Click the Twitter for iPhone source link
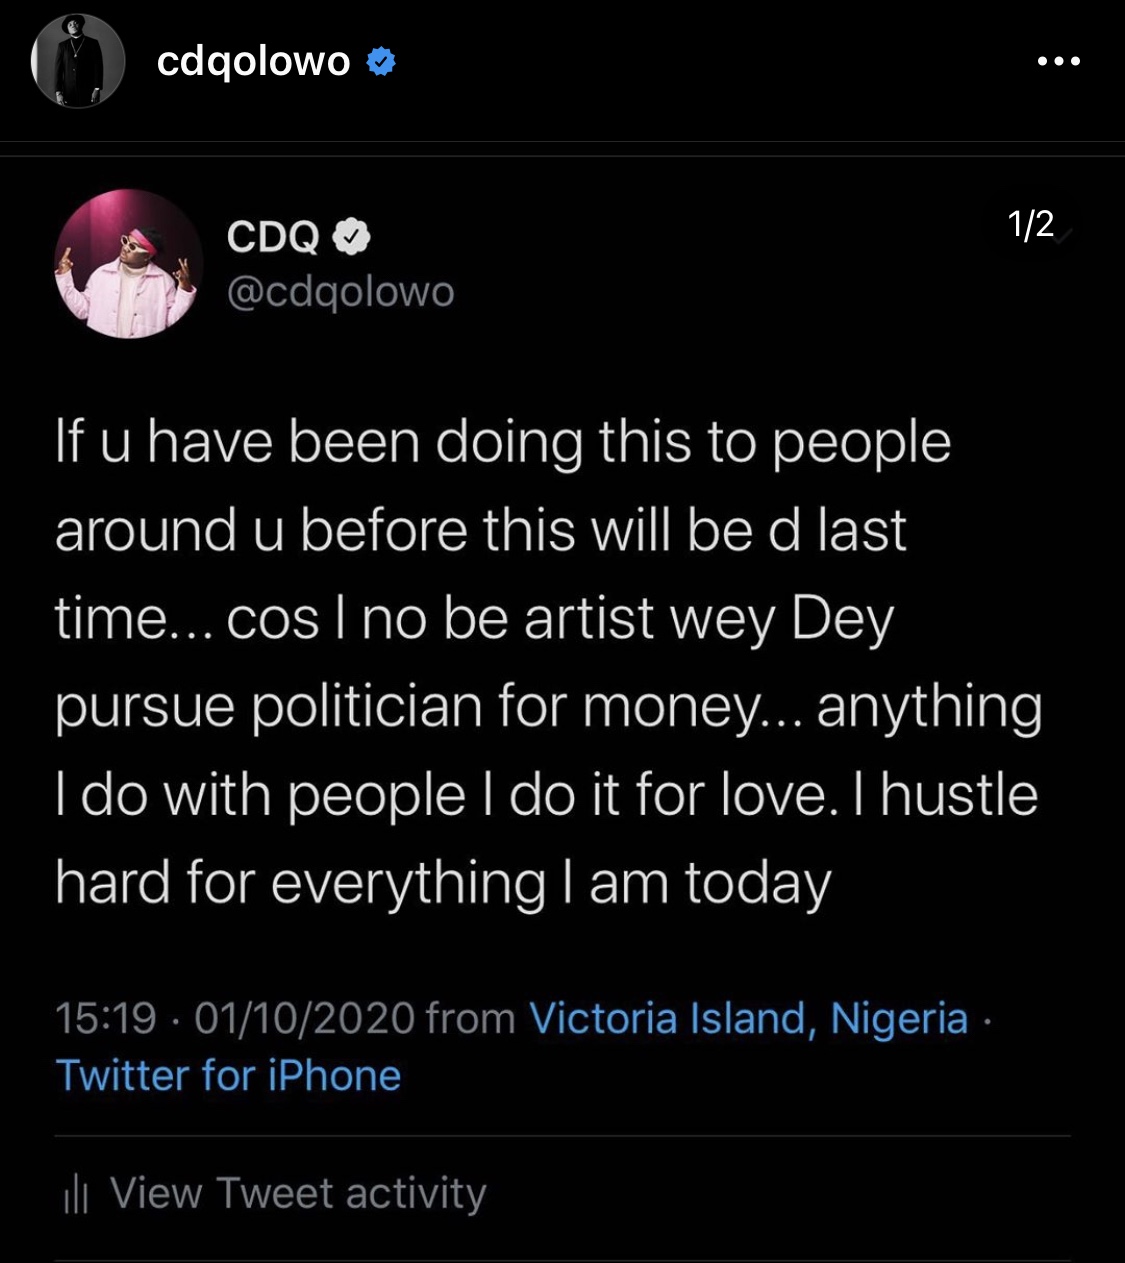Image resolution: width=1125 pixels, height=1263 pixels. (x=229, y=1076)
